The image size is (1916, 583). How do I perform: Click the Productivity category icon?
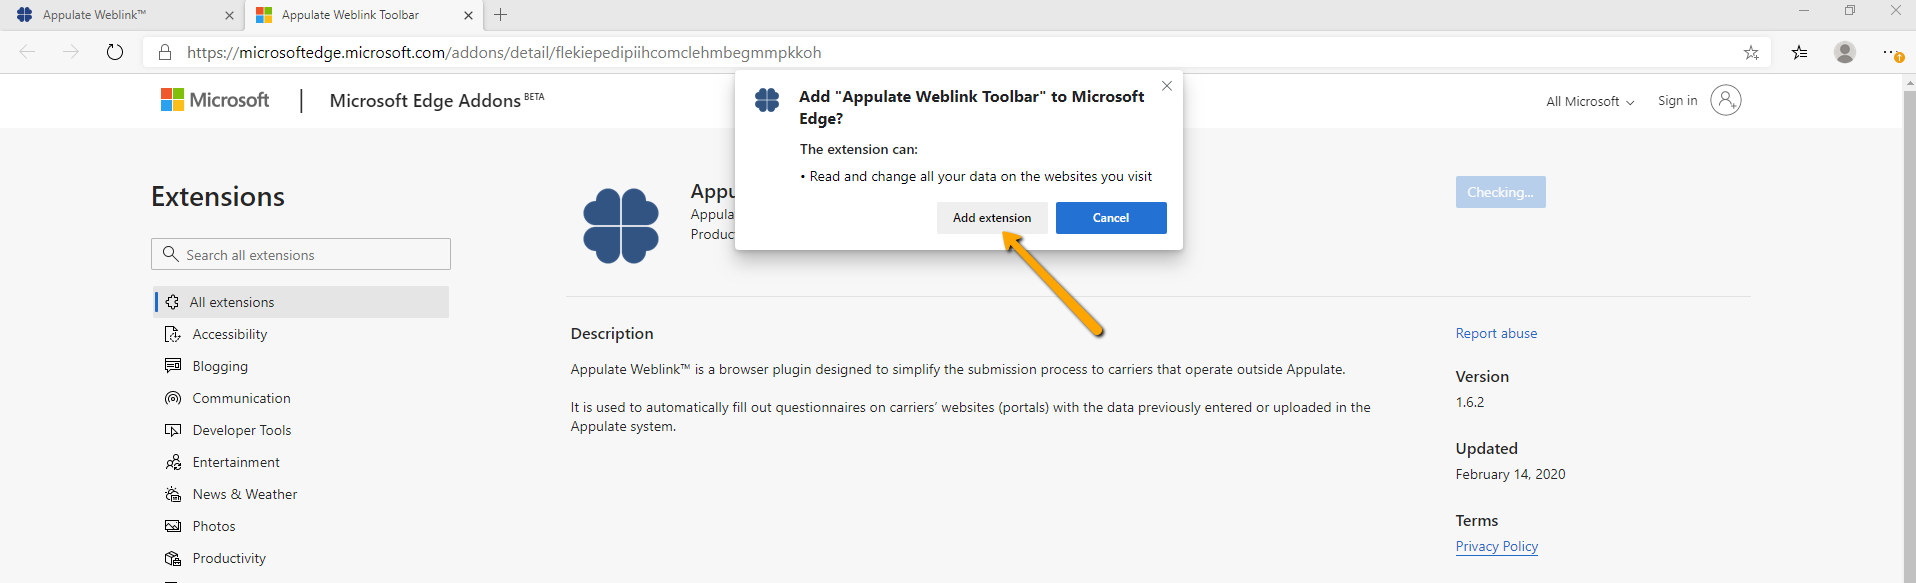173,558
